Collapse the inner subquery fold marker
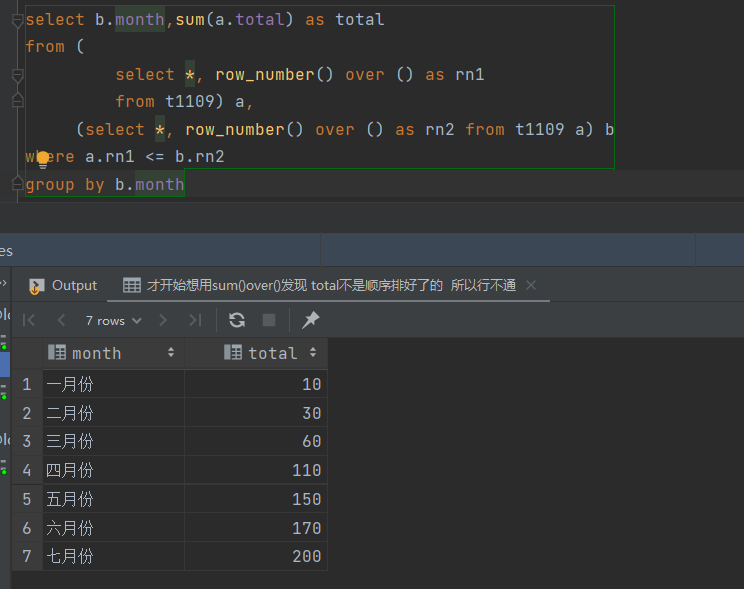 (x=18, y=75)
